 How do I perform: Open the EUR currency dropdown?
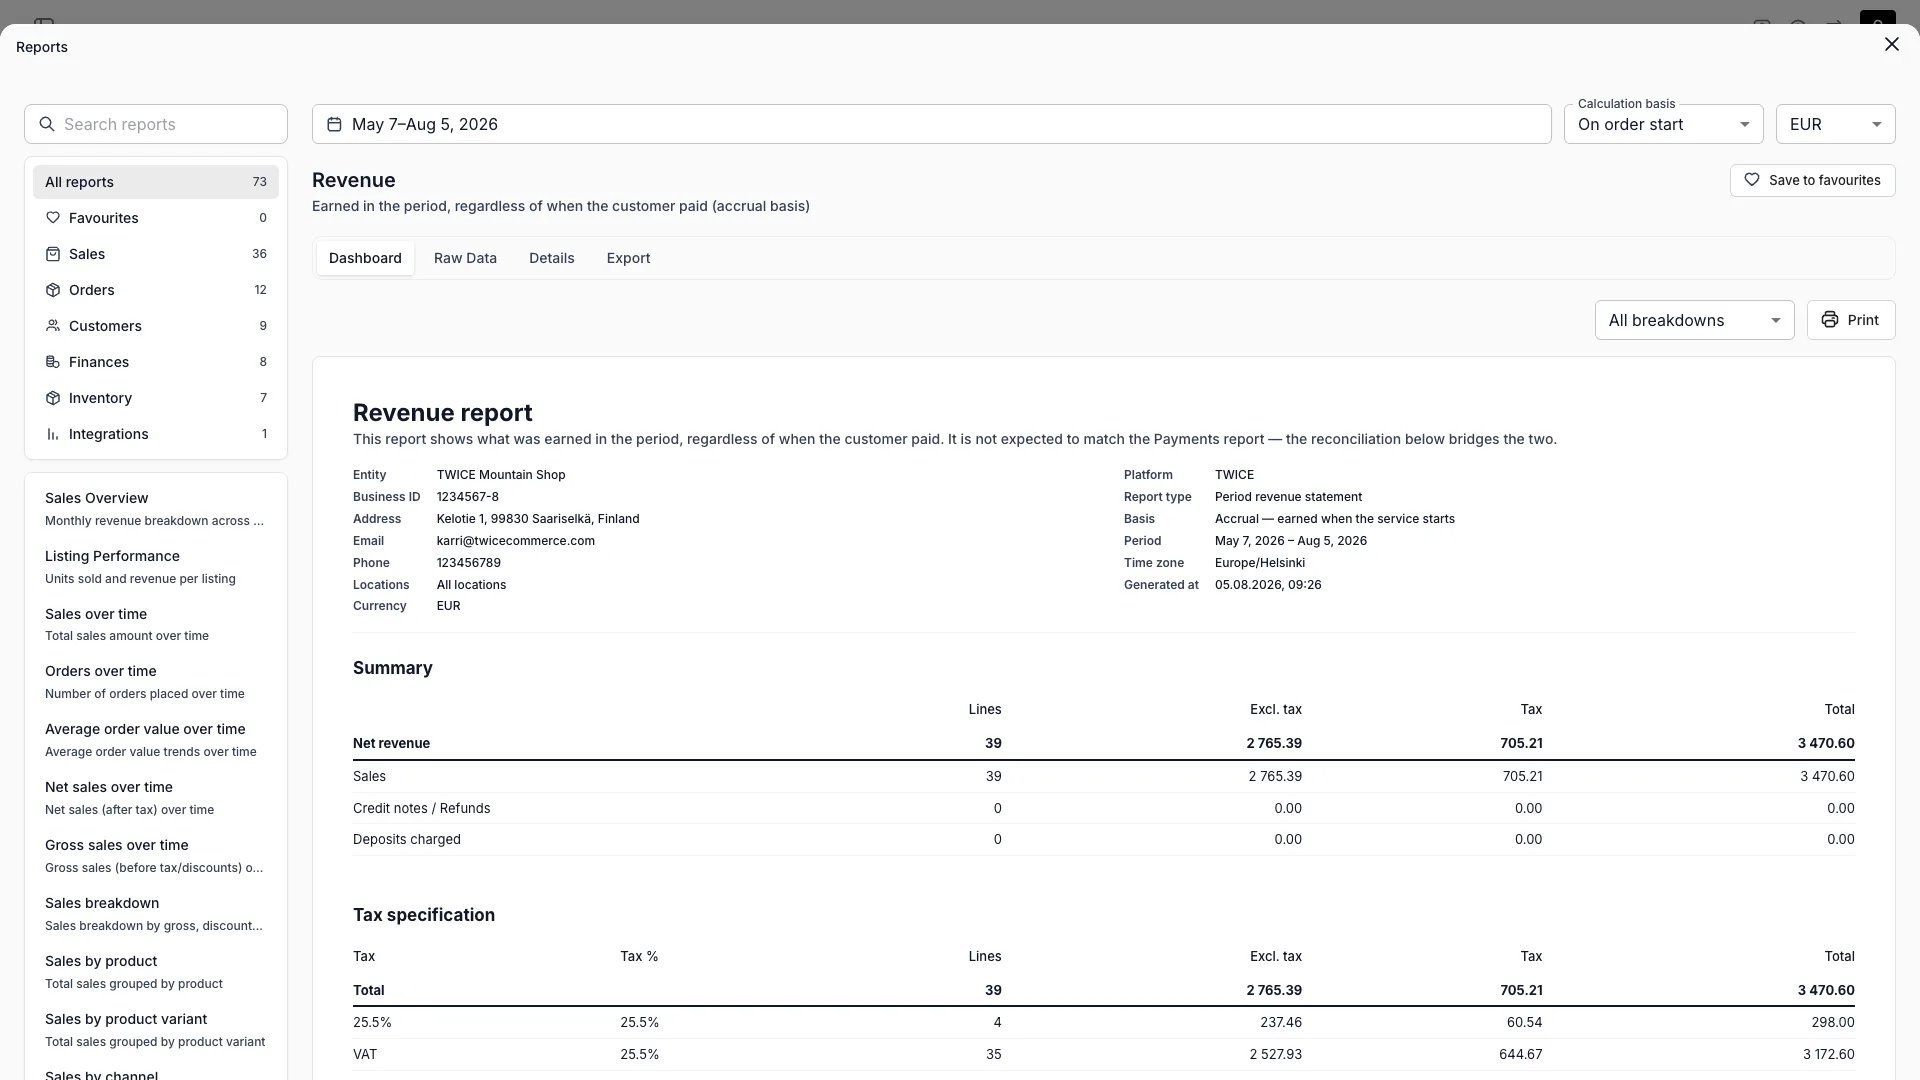tap(1836, 124)
